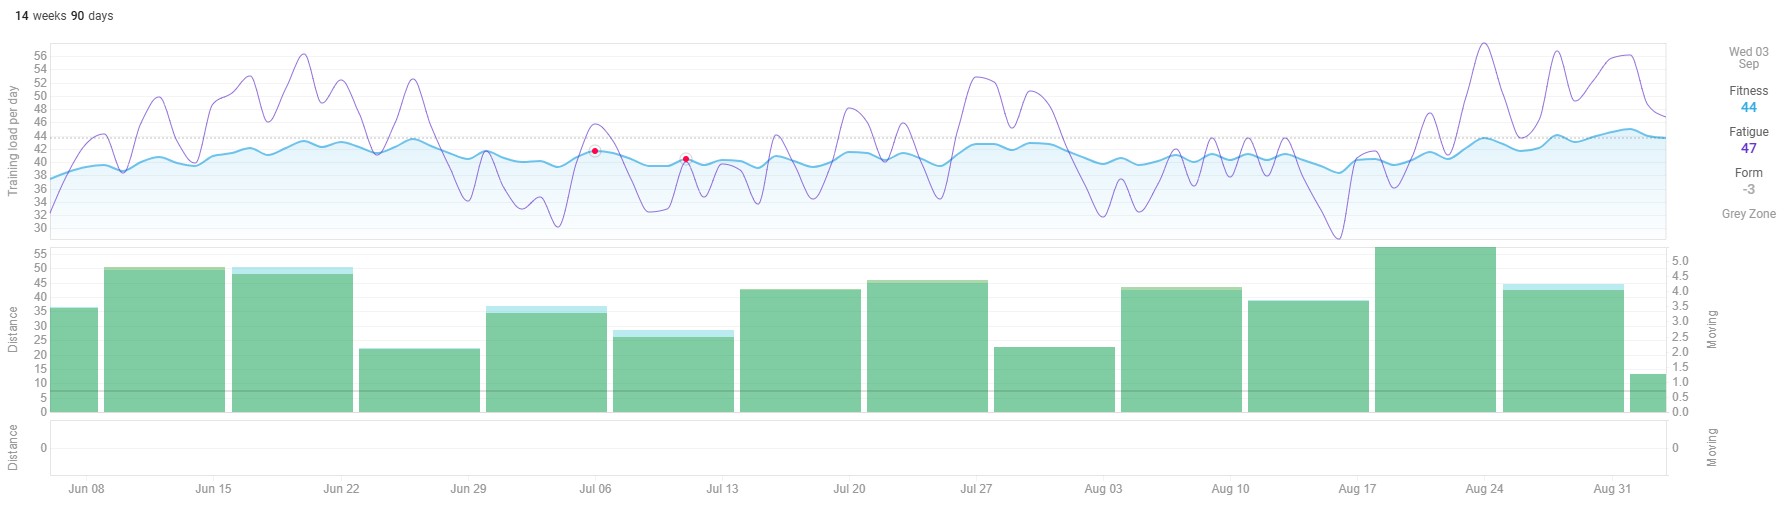Select the short weekly bar ending Jun 29
Viewport: 1787px width, 510px height.
[419, 380]
